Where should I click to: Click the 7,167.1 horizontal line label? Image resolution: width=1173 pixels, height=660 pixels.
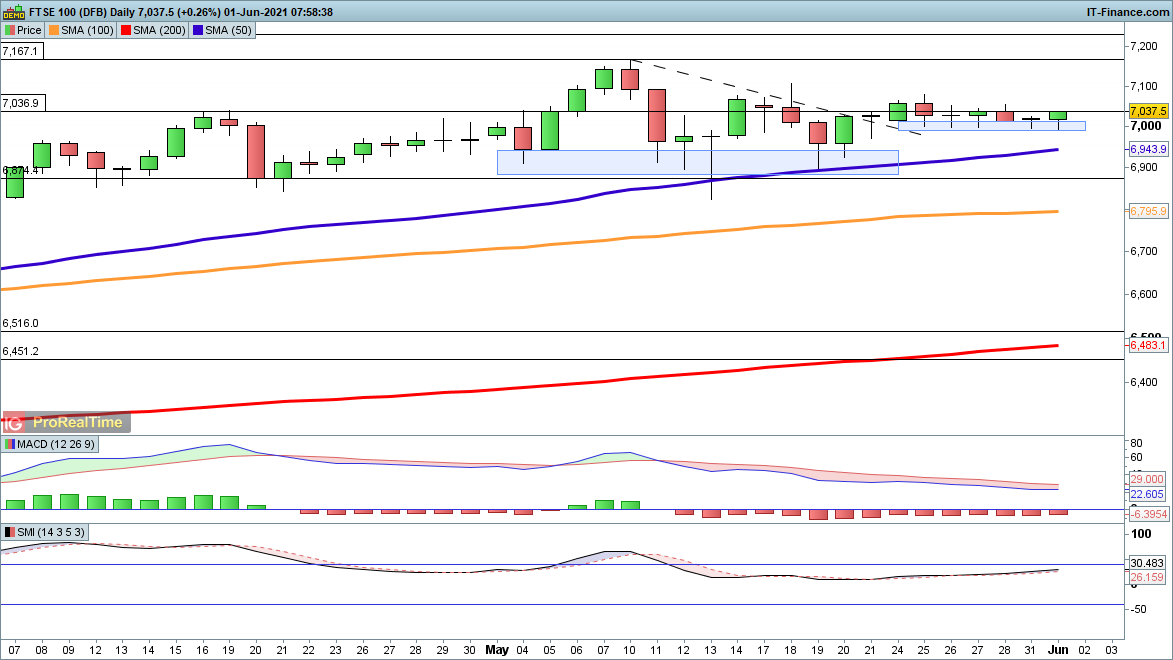pyautogui.click(x=21, y=50)
